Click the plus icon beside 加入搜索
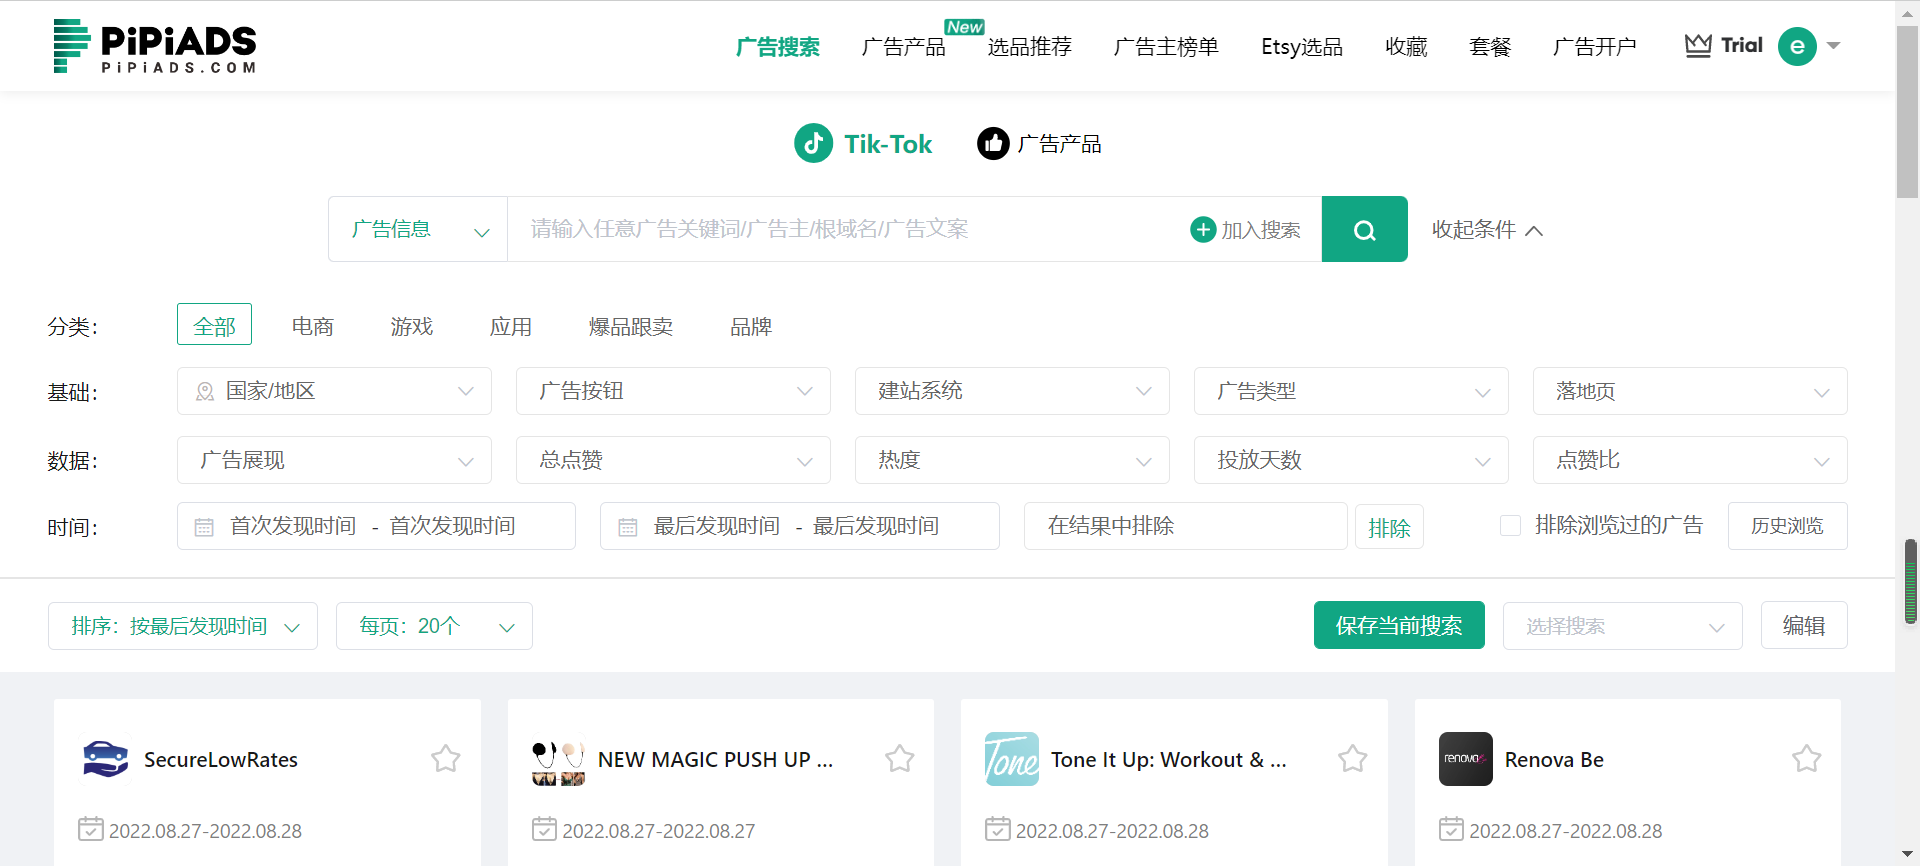The height and width of the screenshot is (866, 1920). pos(1203,229)
